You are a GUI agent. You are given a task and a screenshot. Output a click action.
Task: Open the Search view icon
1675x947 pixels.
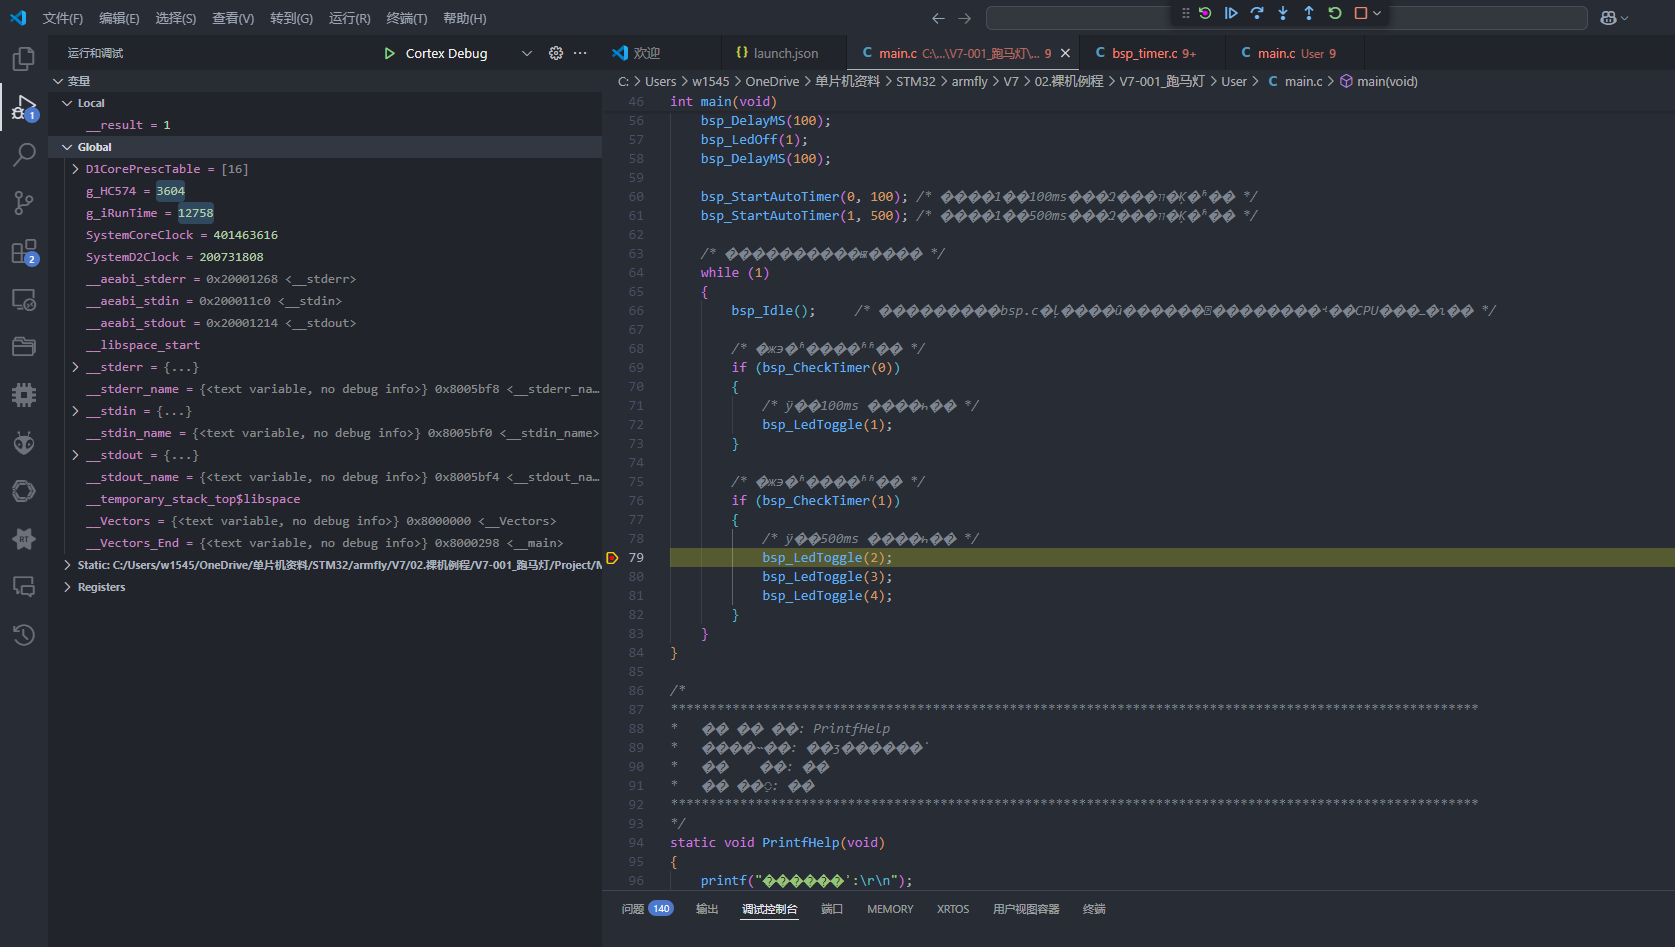(24, 155)
